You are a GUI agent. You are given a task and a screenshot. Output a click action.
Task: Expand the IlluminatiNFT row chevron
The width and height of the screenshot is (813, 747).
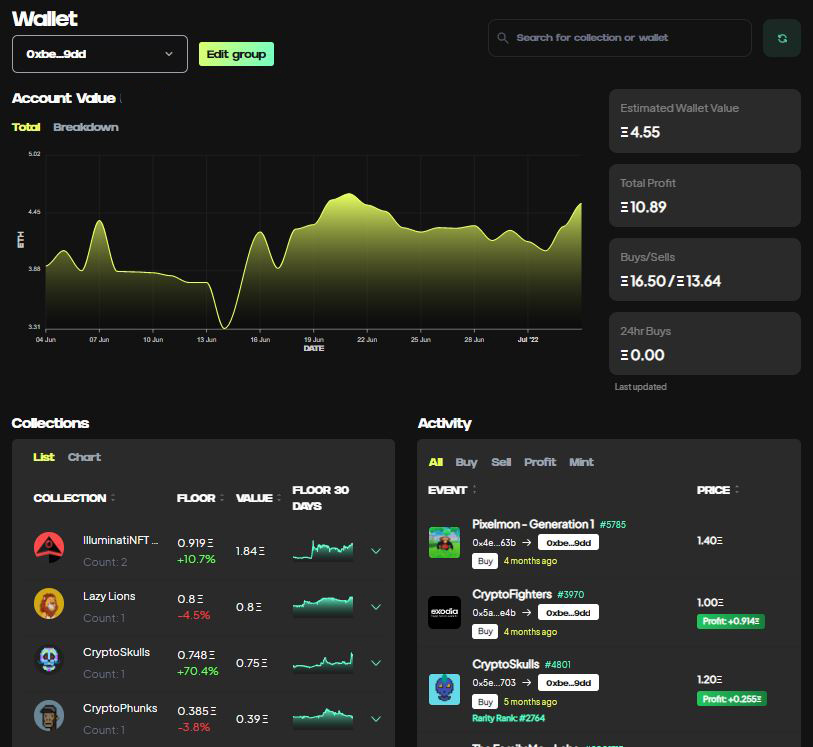tap(376, 550)
